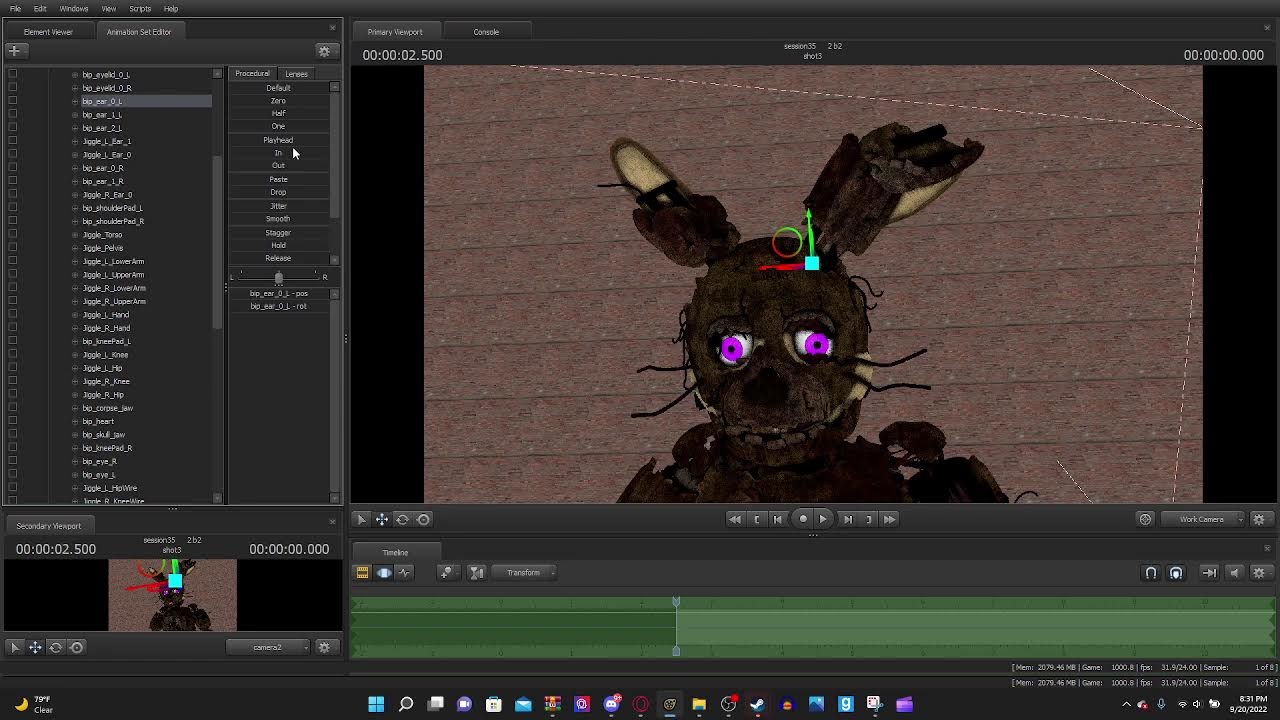Switch to Motion Editor mode in timeline
Image resolution: width=1280 pixels, height=720 pixels.
(384, 573)
